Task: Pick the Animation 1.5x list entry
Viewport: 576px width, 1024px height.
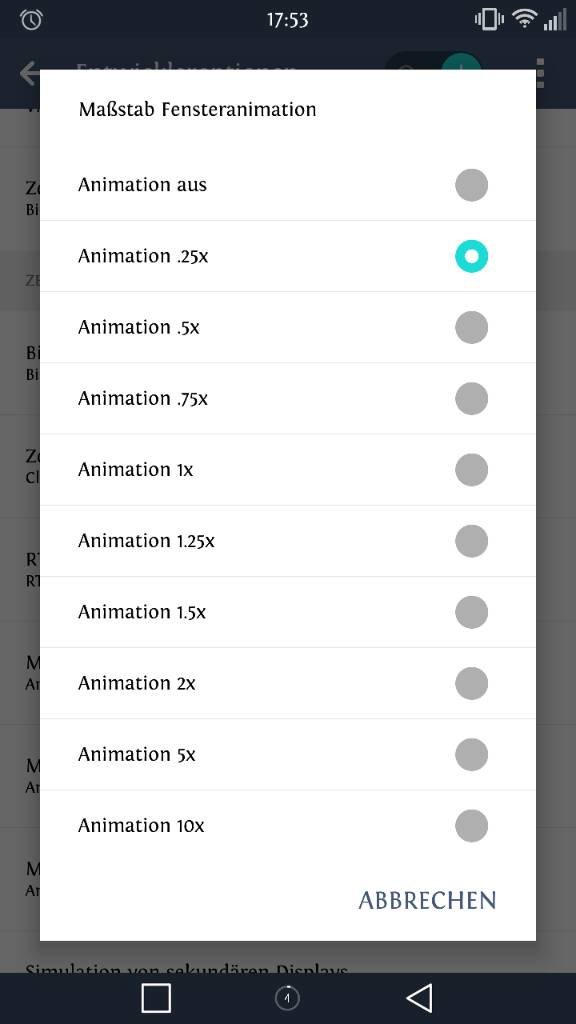Action: tap(288, 612)
